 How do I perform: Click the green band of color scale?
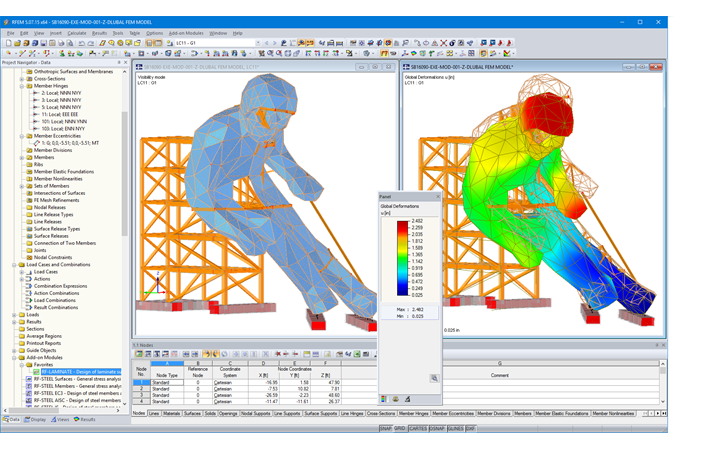[x=403, y=257]
